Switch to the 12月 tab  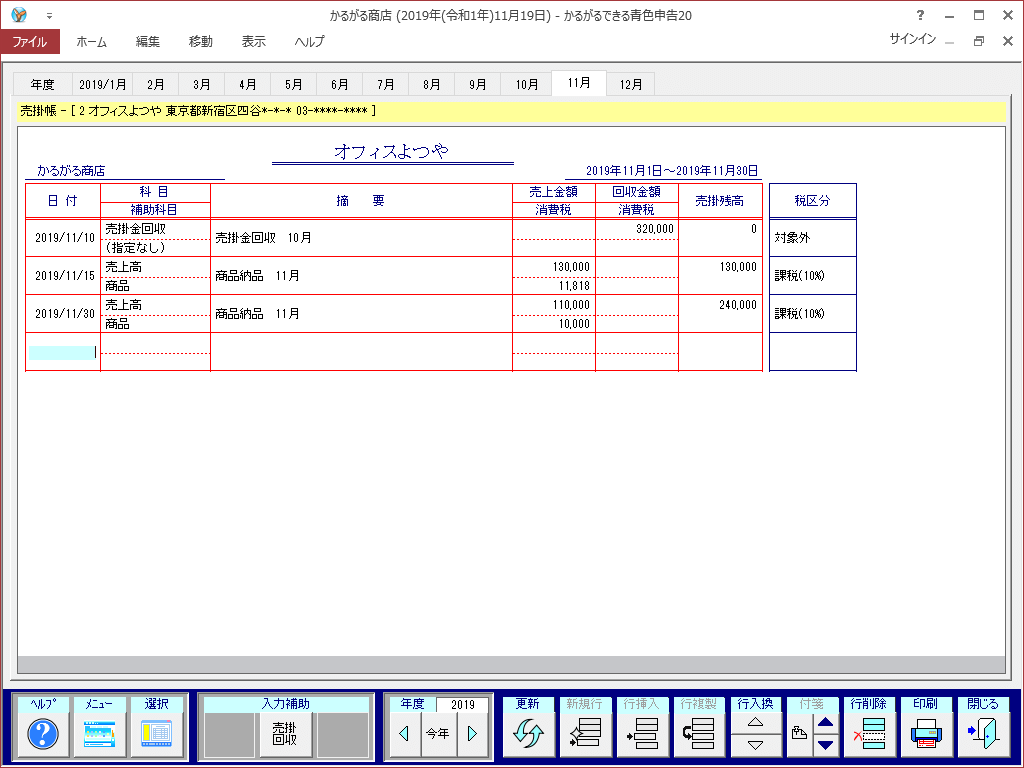coord(630,84)
